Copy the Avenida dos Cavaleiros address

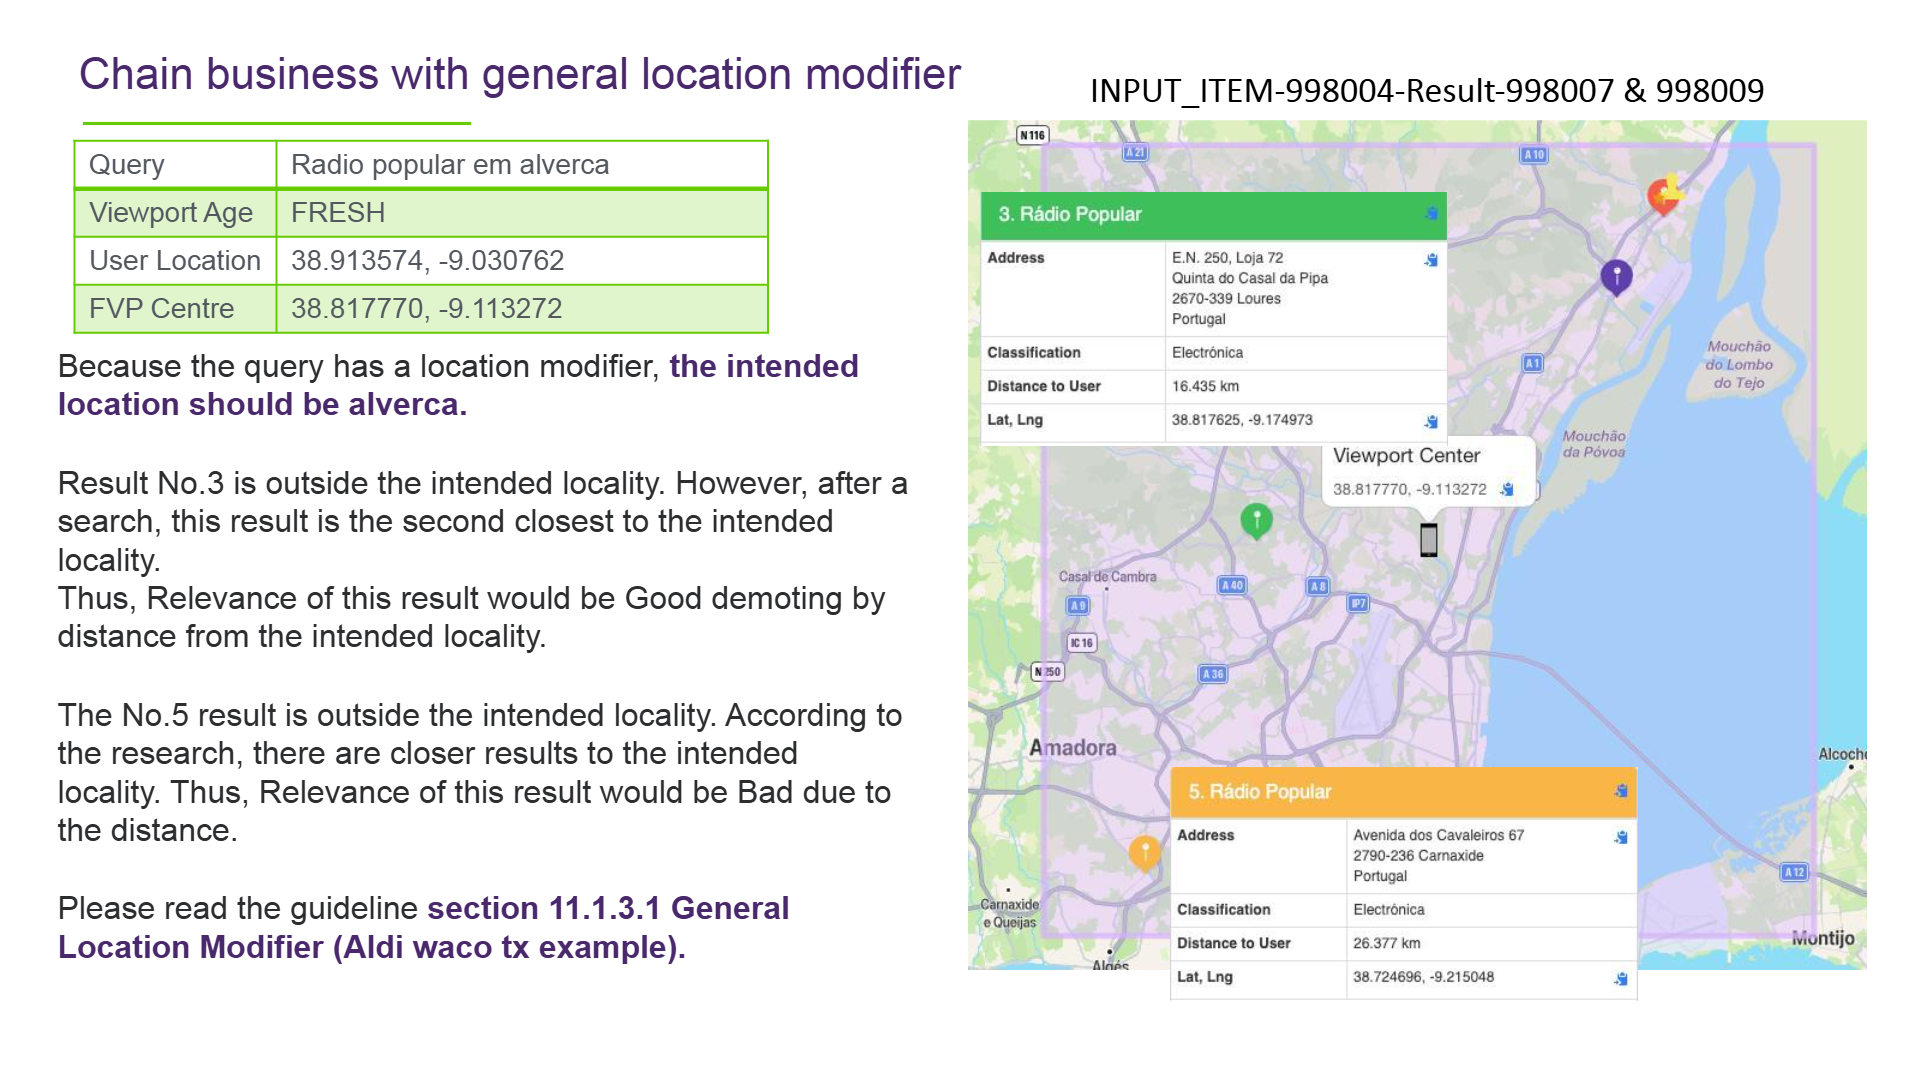click(x=1621, y=837)
